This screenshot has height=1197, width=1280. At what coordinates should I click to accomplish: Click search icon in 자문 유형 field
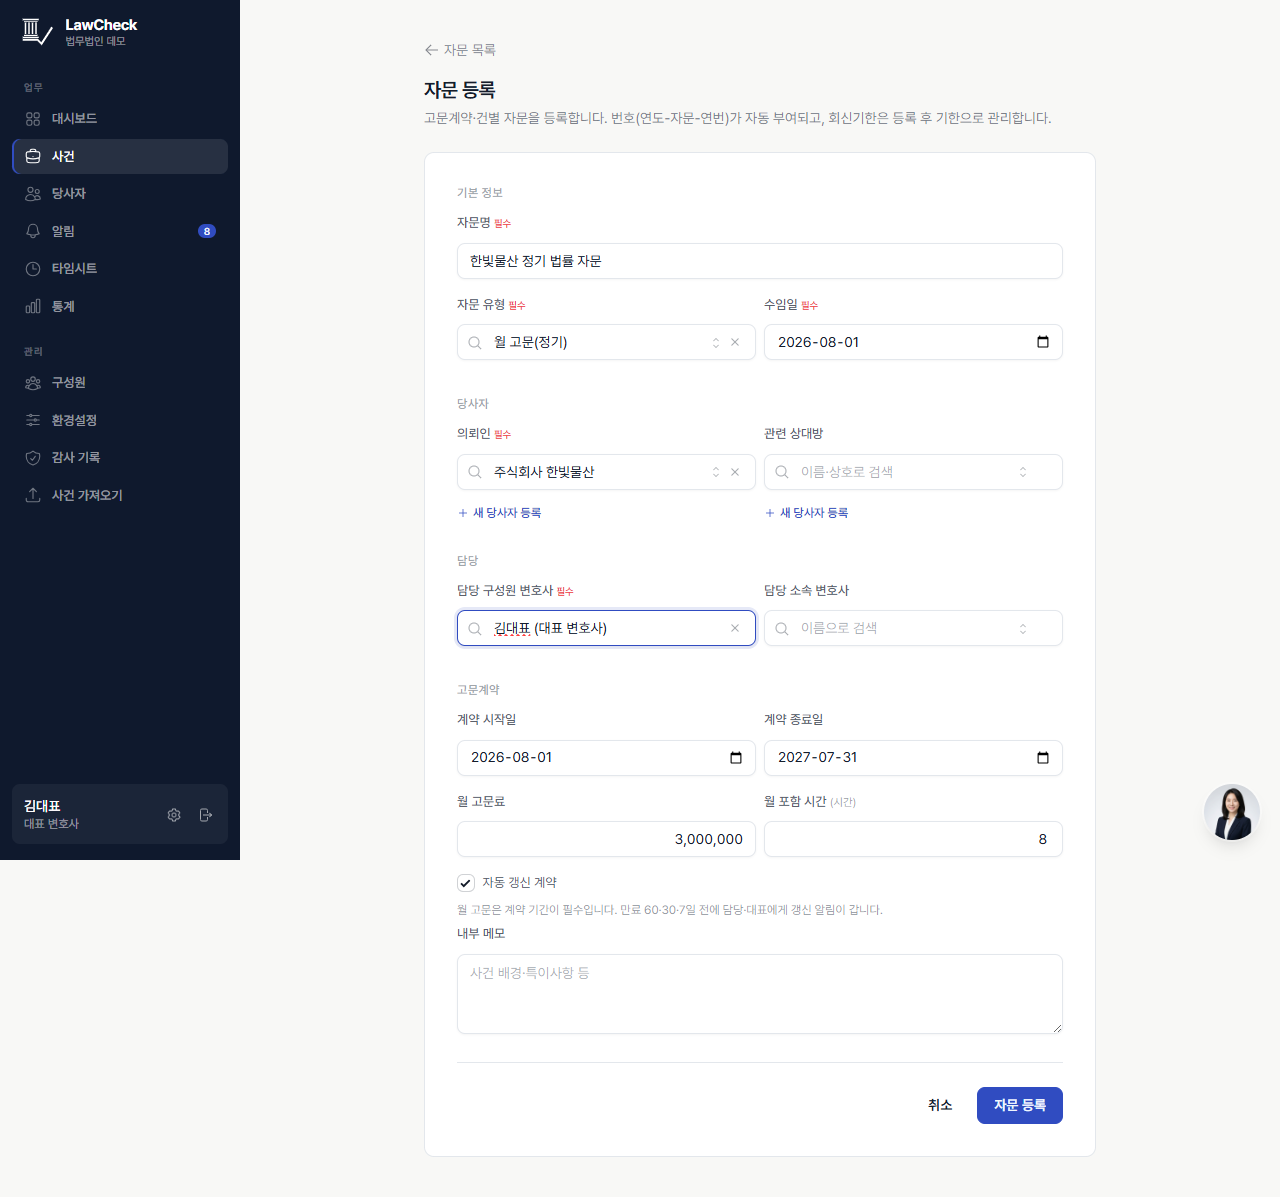coord(475,342)
